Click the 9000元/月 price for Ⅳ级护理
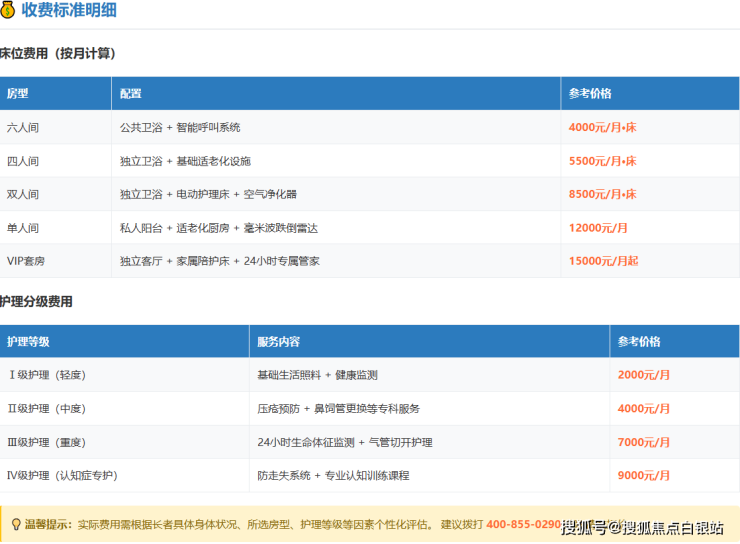Viewport: 740px width, 544px height. coord(644,476)
